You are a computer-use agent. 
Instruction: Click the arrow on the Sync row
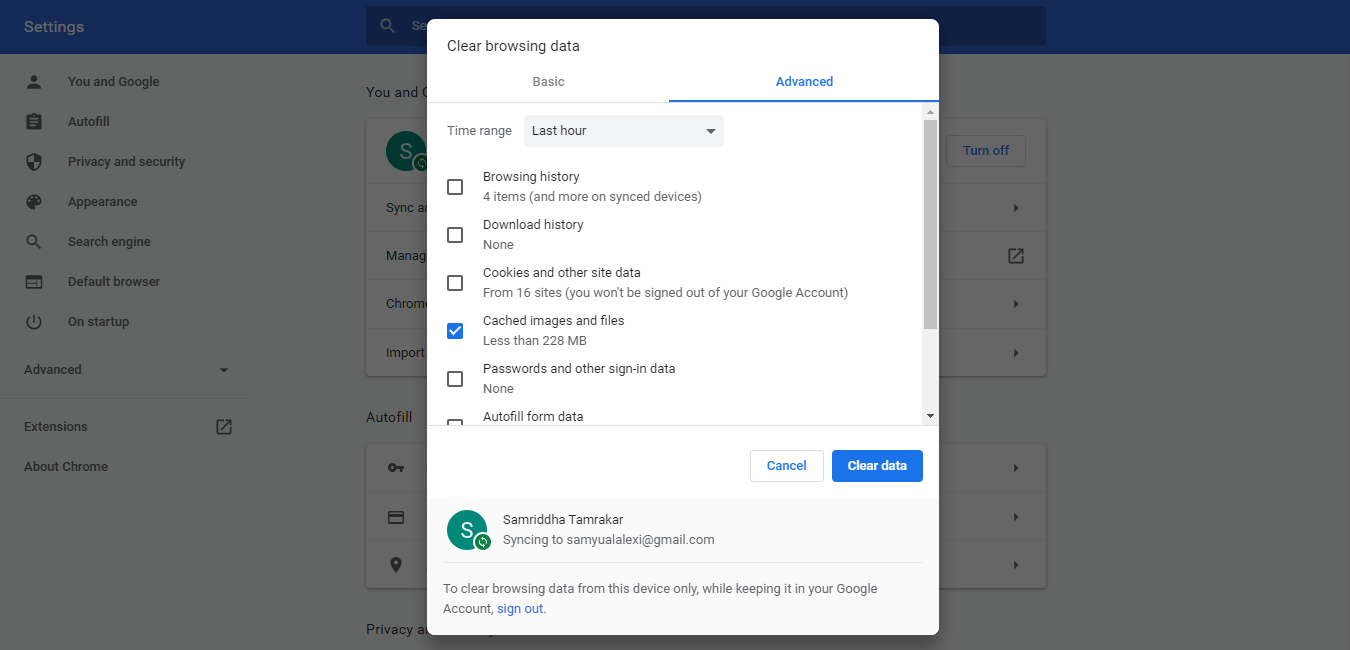click(1016, 208)
